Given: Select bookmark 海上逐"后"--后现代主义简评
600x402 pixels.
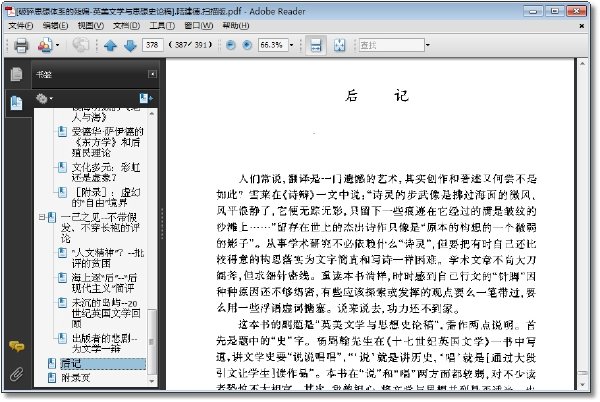Looking at the screenshot, I should point(104,283).
